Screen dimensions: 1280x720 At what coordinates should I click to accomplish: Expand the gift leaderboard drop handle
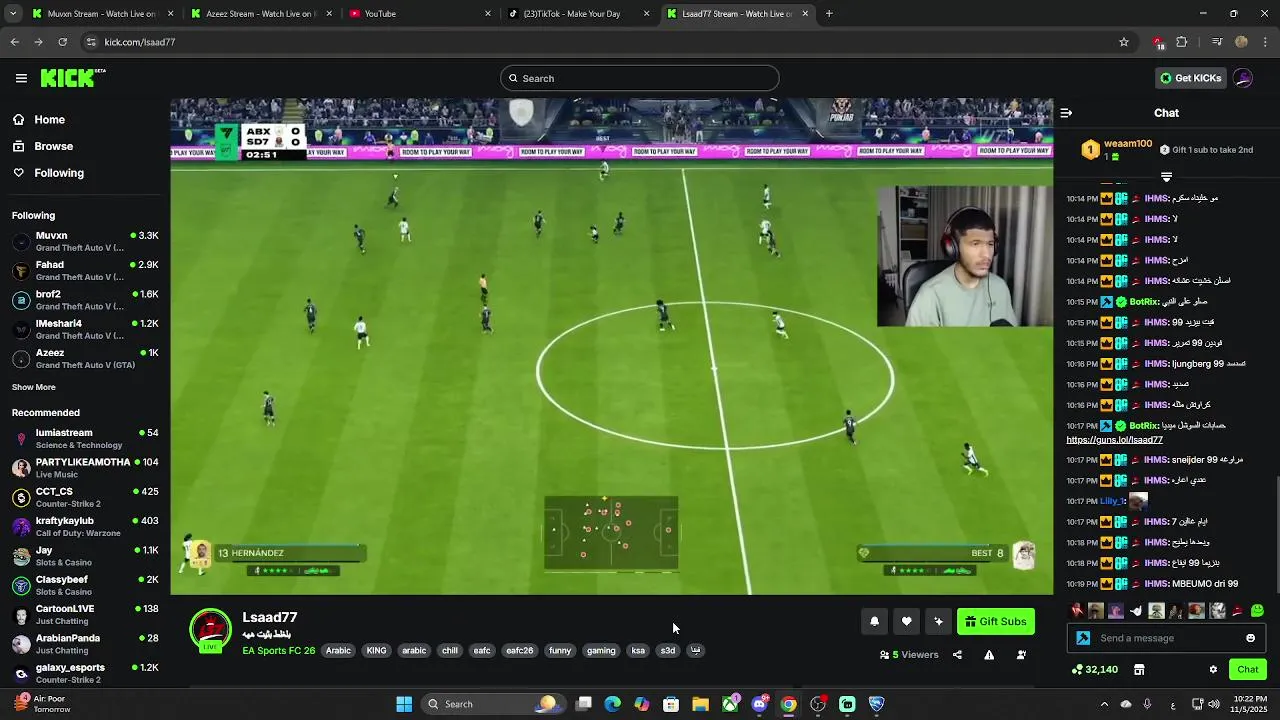tap(1166, 177)
